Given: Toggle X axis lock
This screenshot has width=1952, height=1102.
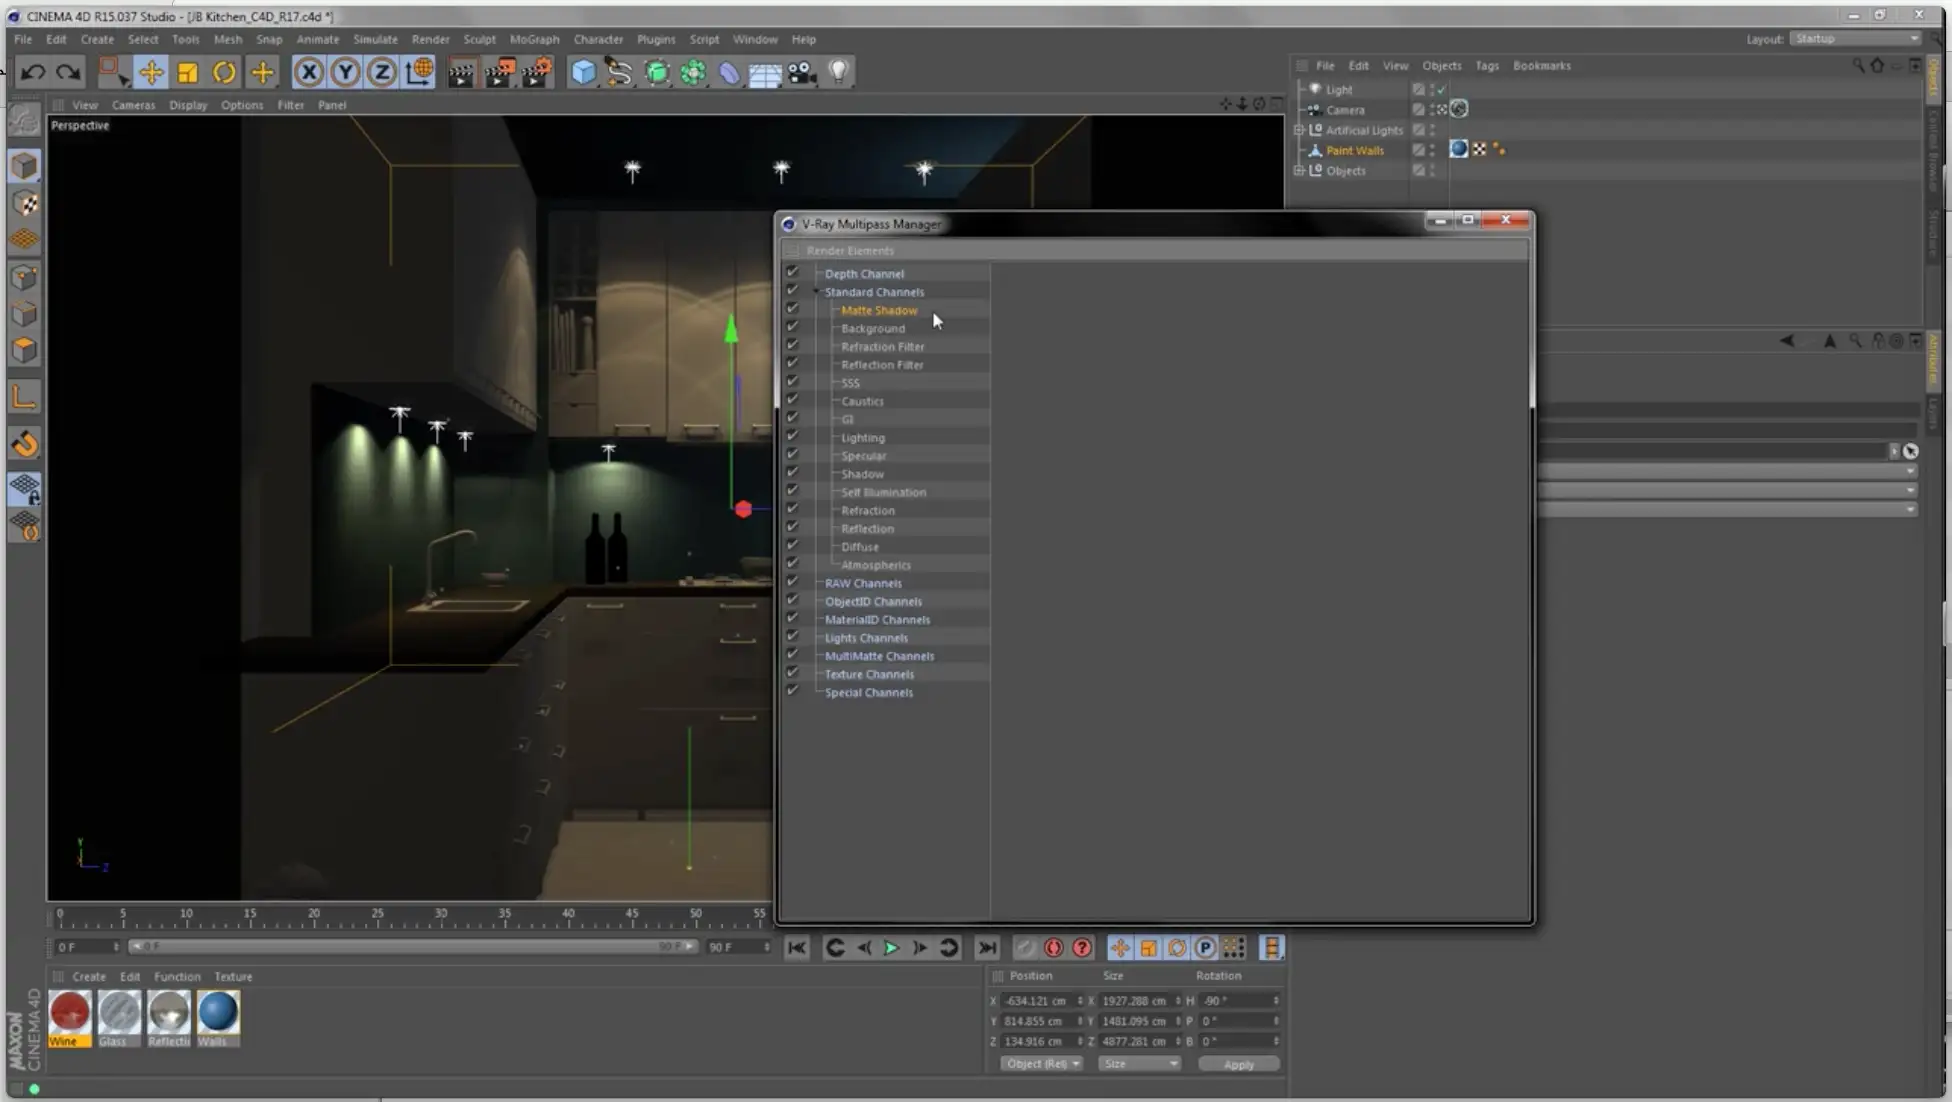Looking at the screenshot, I should click(309, 72).
